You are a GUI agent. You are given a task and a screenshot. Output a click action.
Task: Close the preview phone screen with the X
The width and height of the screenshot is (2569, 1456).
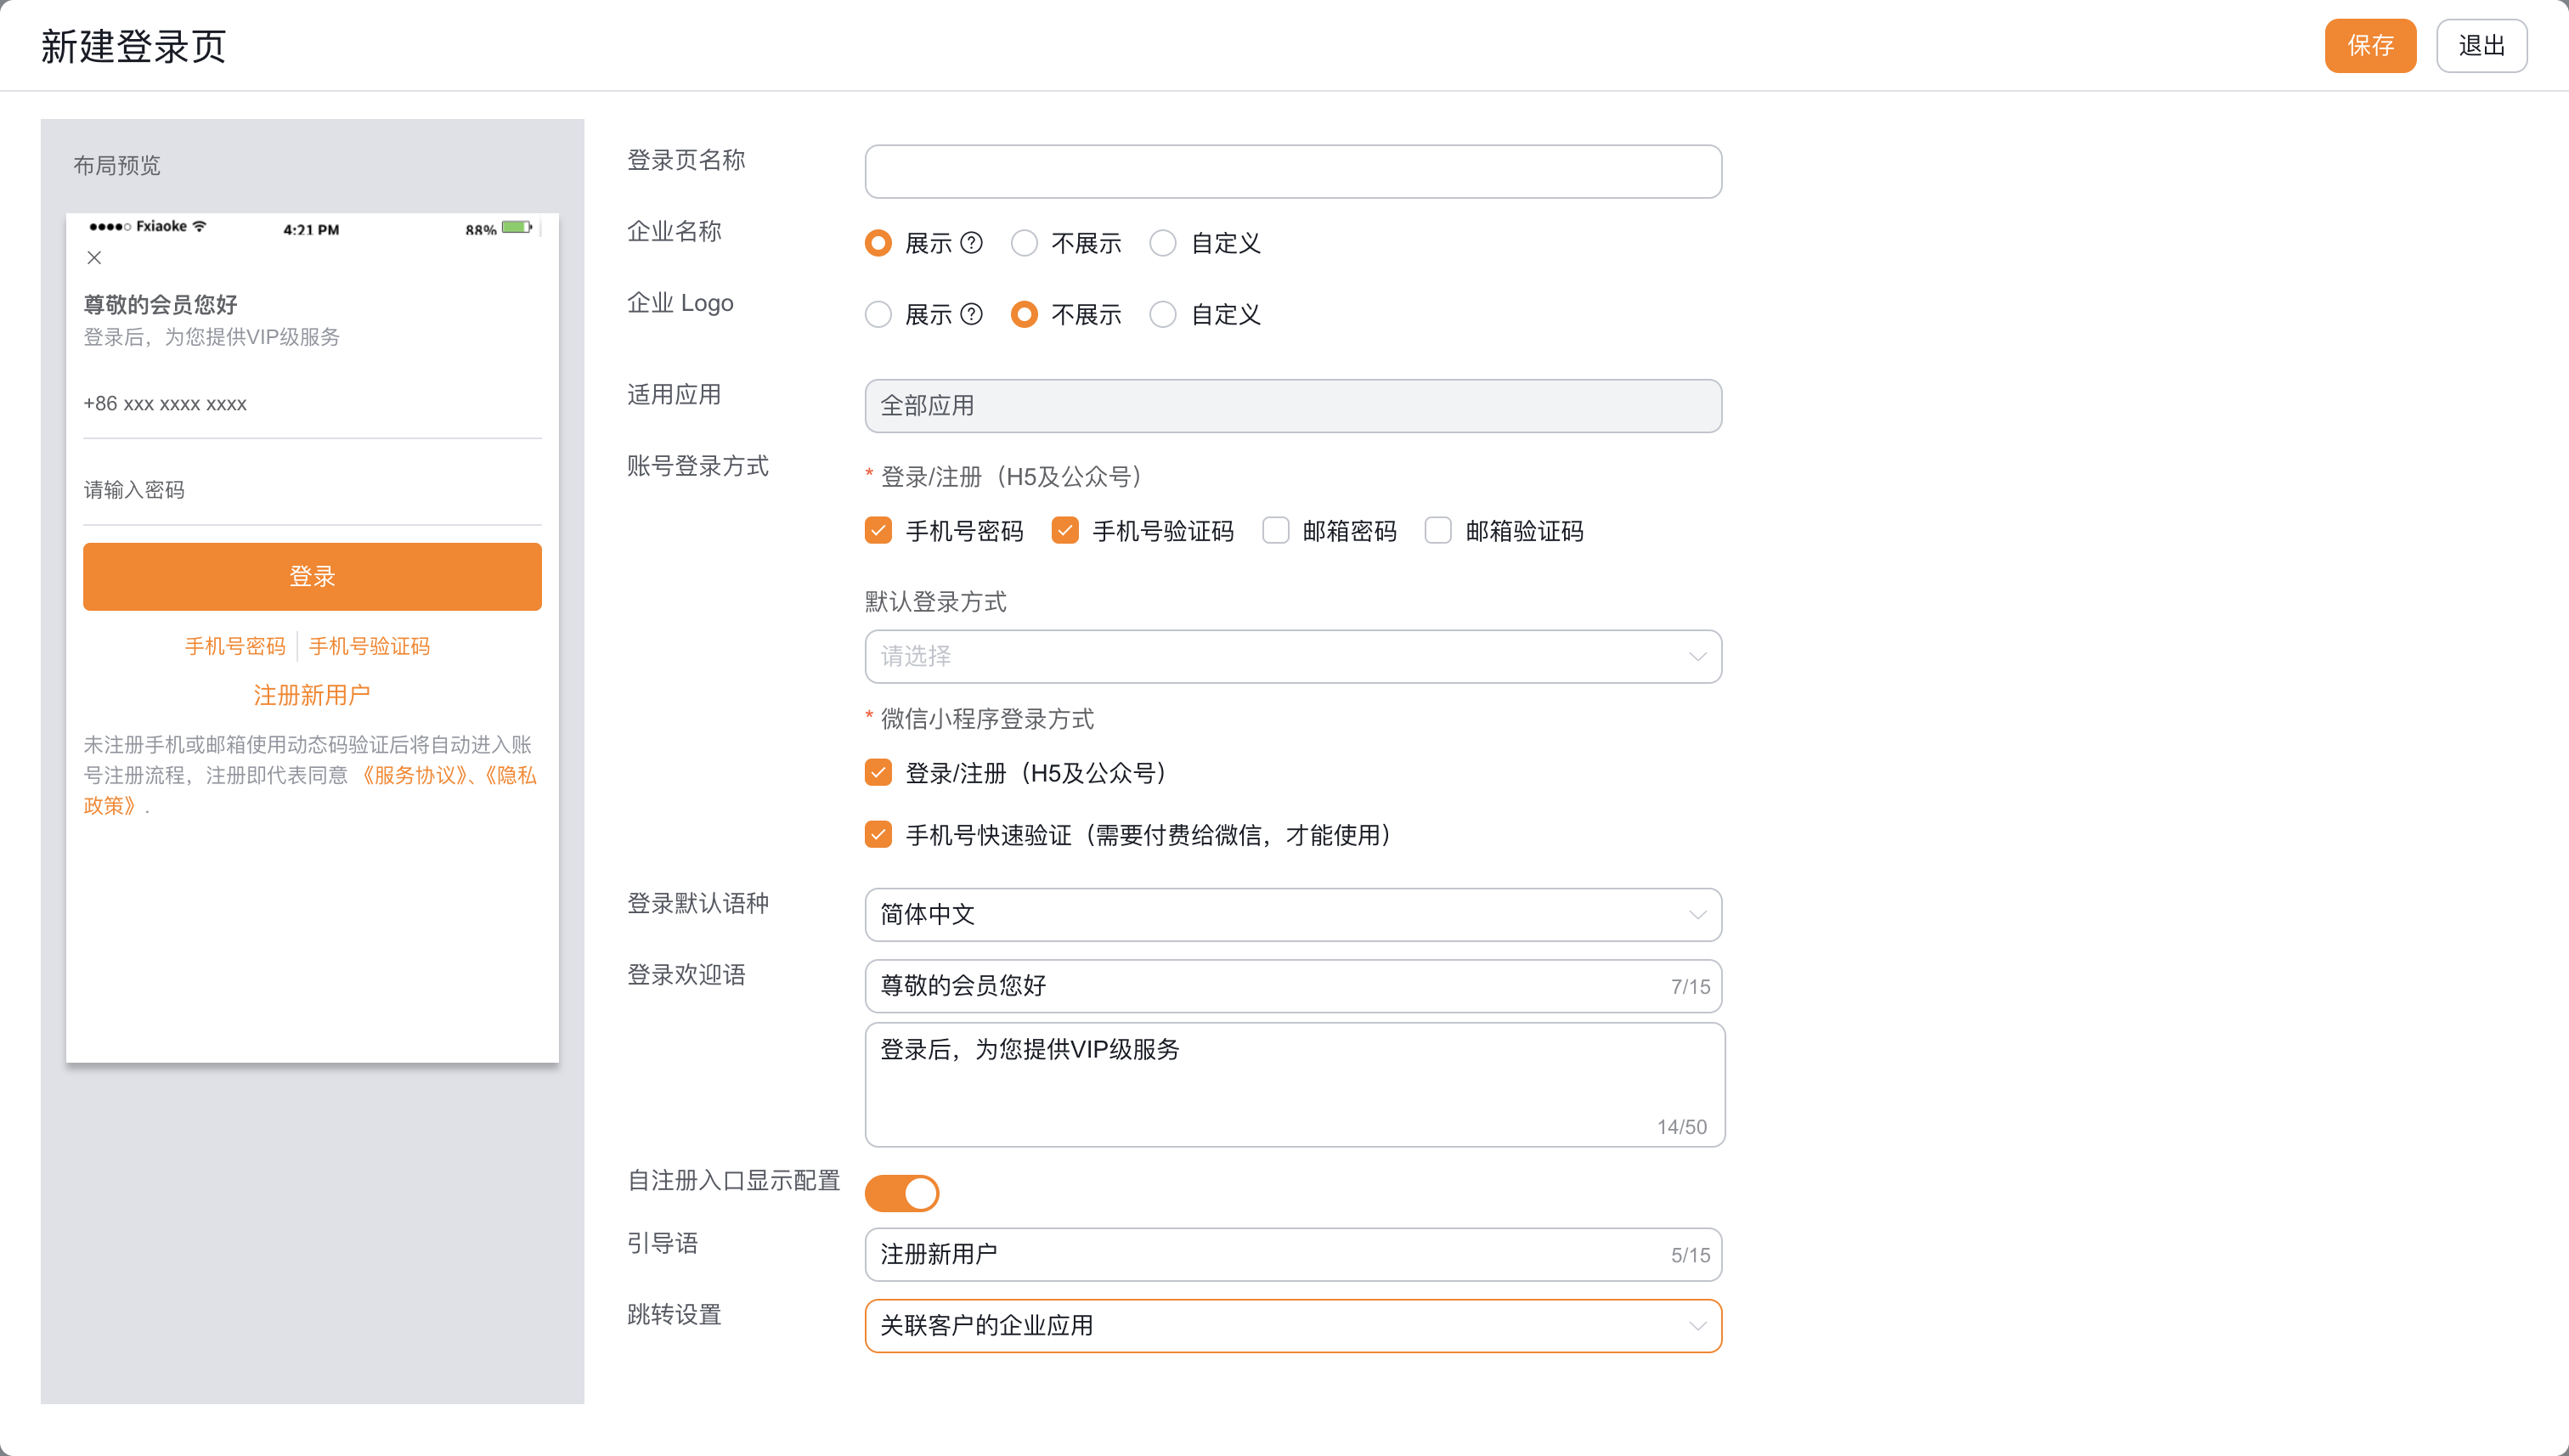click(x=94, y=258)
